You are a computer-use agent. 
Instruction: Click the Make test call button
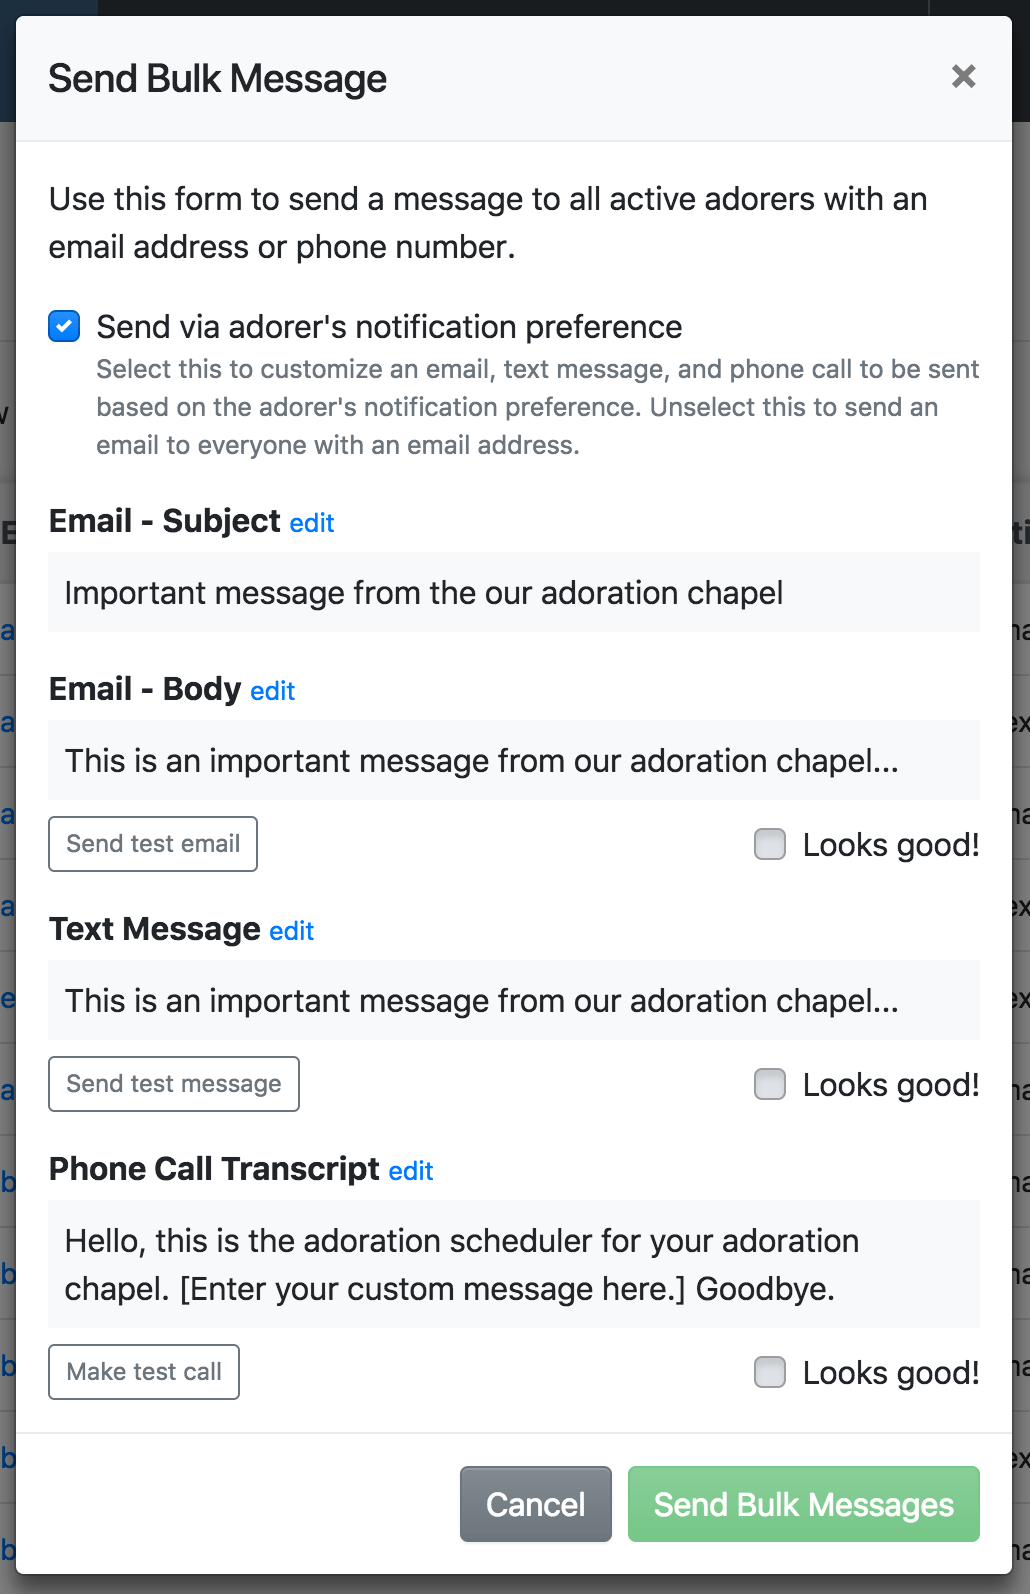coord(144,1372)
